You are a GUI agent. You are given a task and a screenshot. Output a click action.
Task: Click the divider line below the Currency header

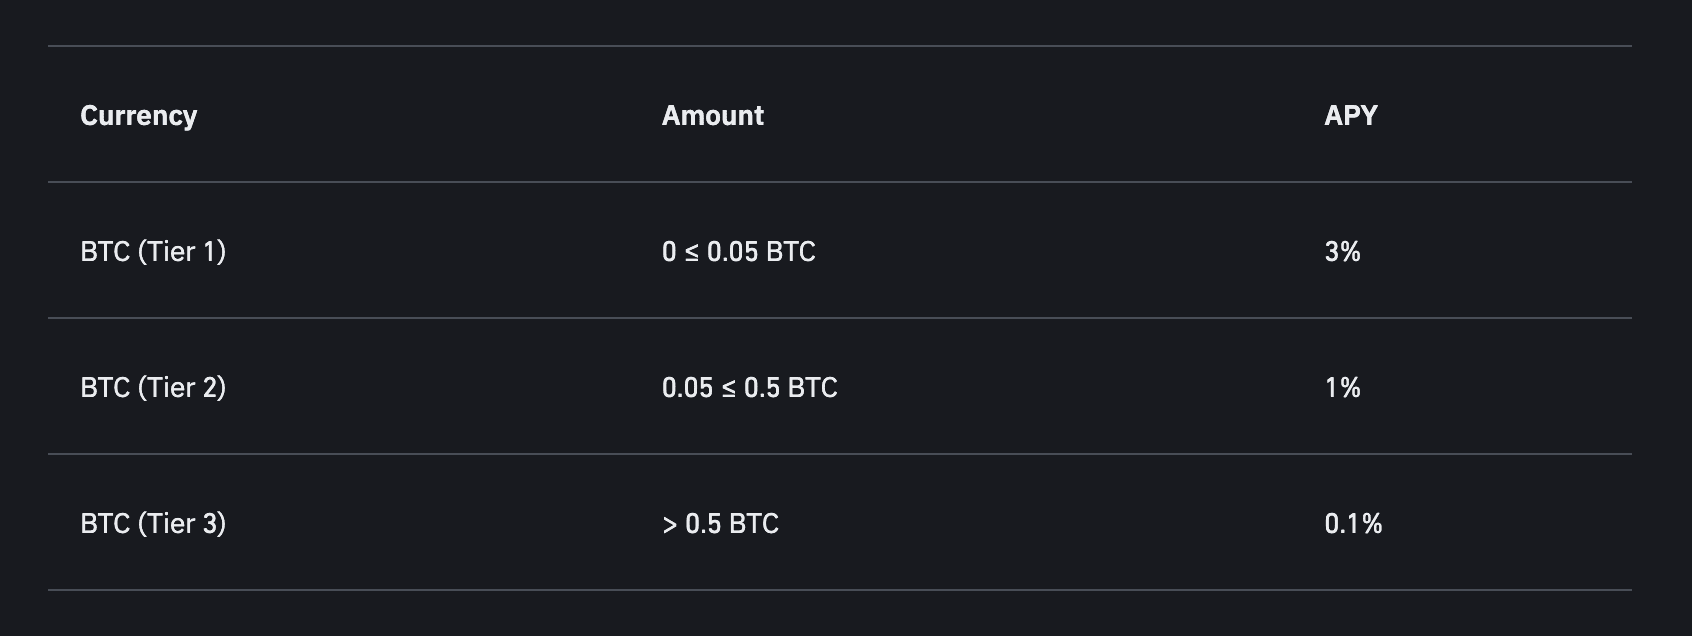[x=840, y=182]
